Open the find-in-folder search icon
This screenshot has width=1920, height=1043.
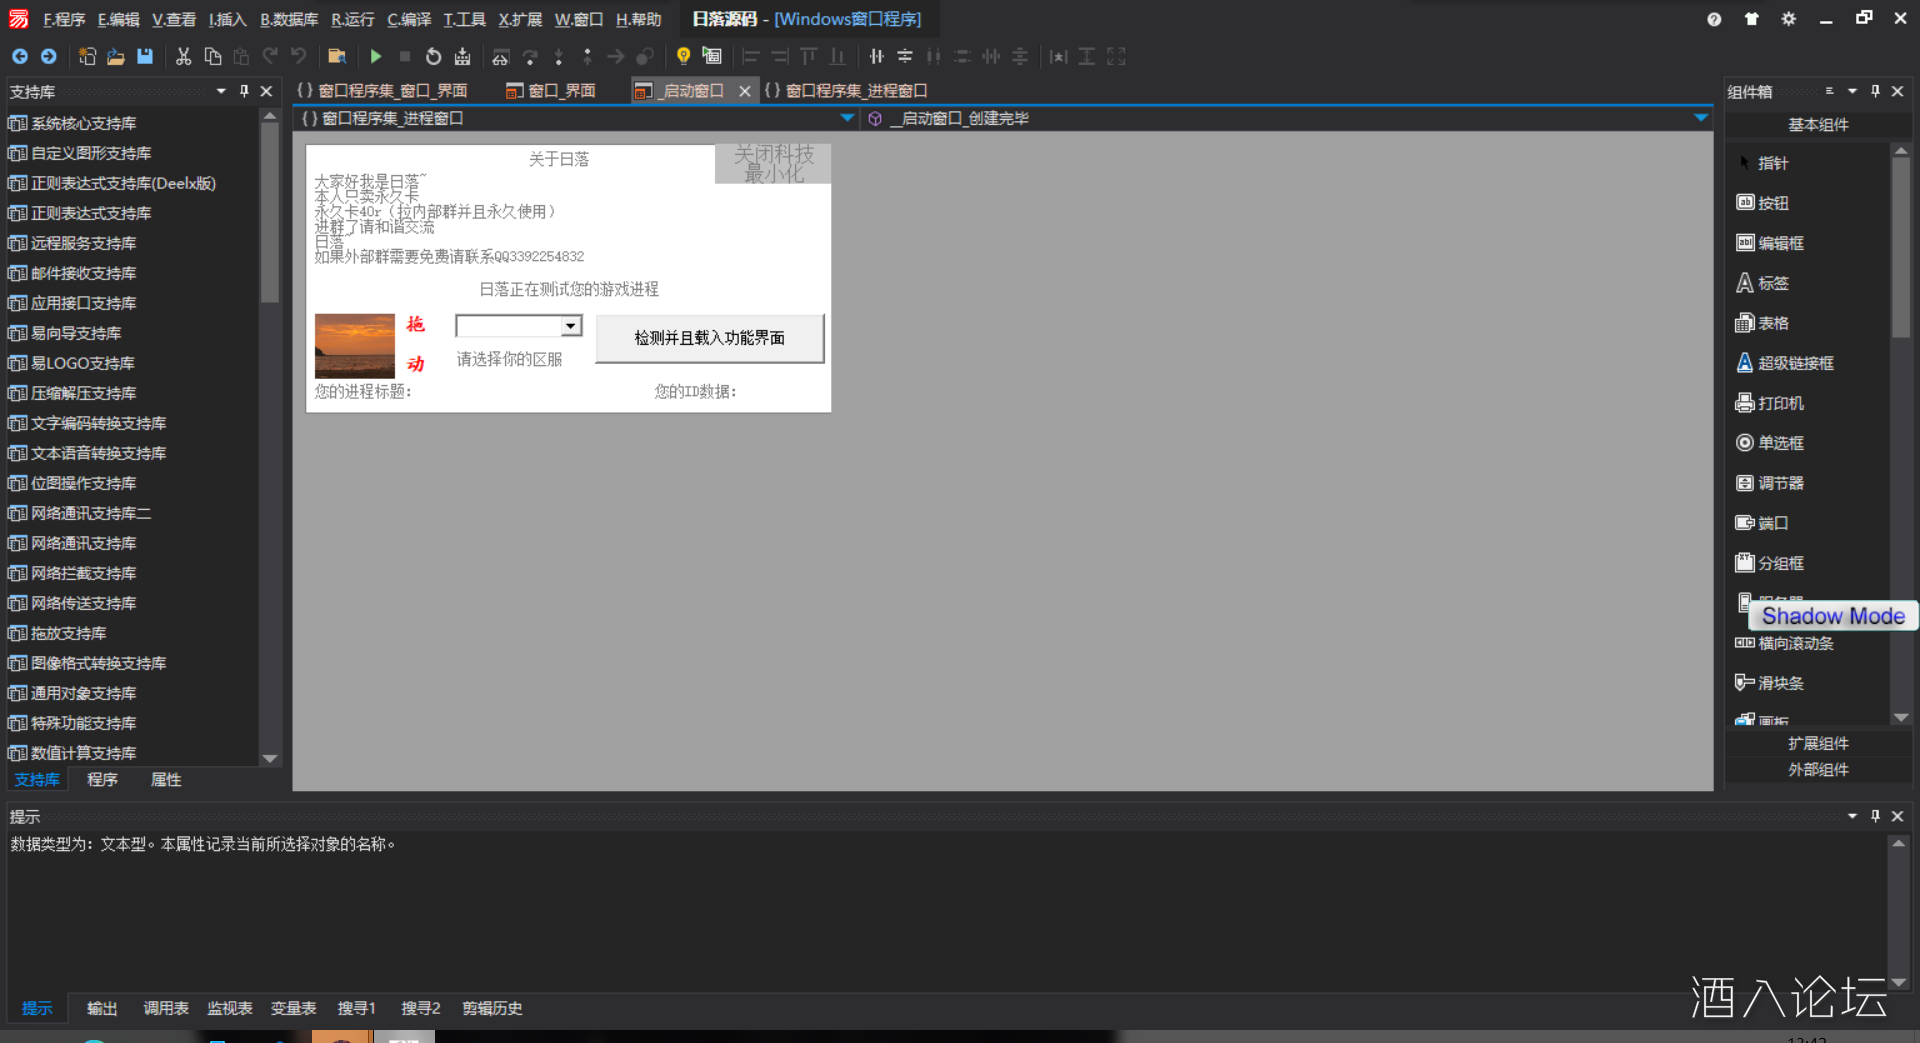point(337,56)
